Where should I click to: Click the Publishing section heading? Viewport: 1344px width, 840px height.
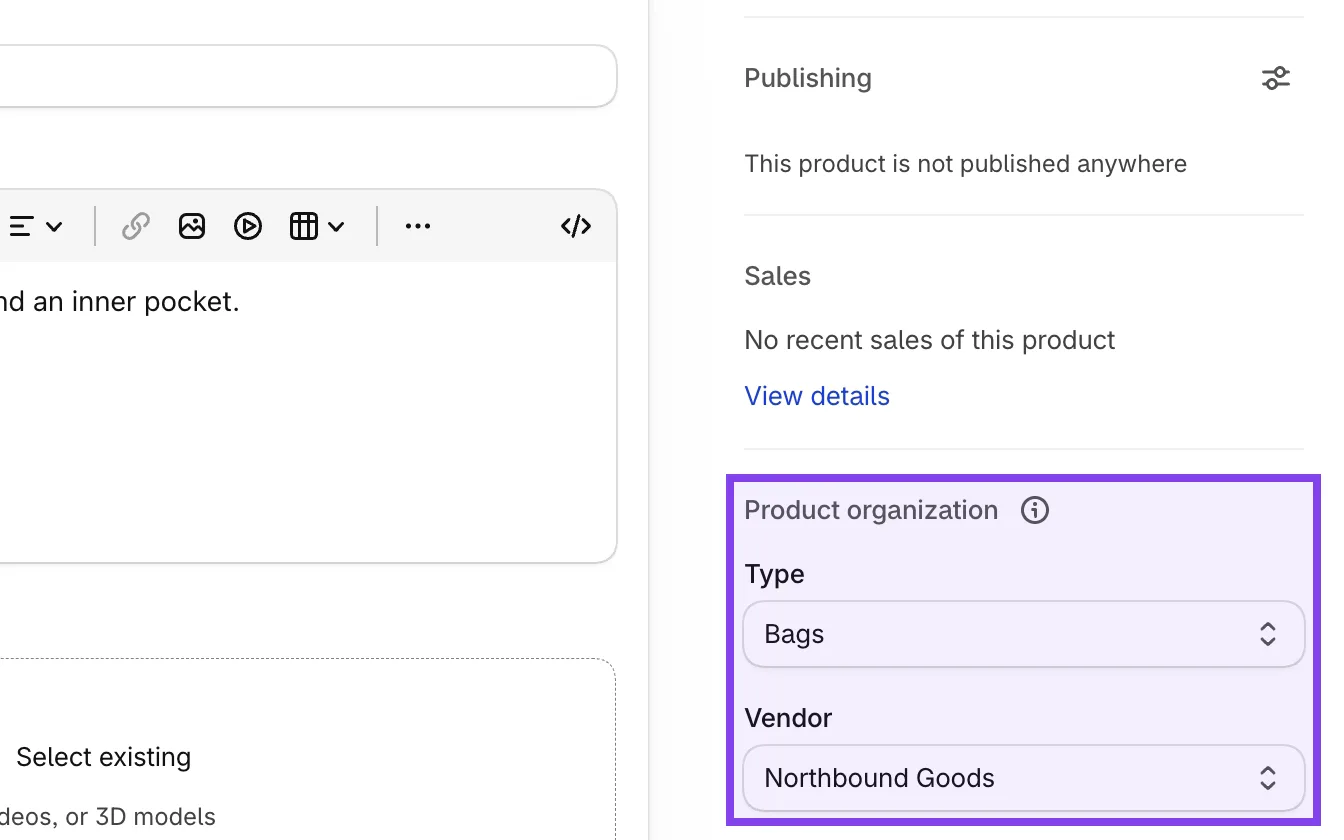coord(808,78)
